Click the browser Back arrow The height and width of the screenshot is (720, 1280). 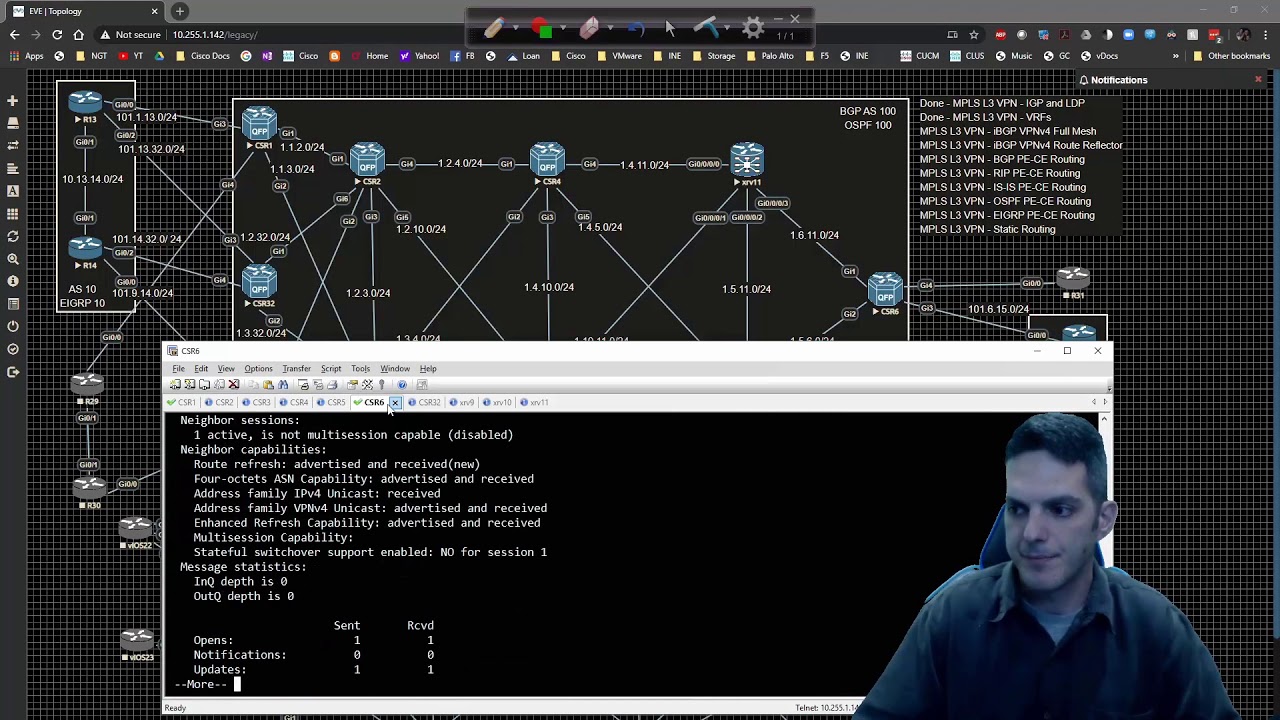click(x=14, y=34)
